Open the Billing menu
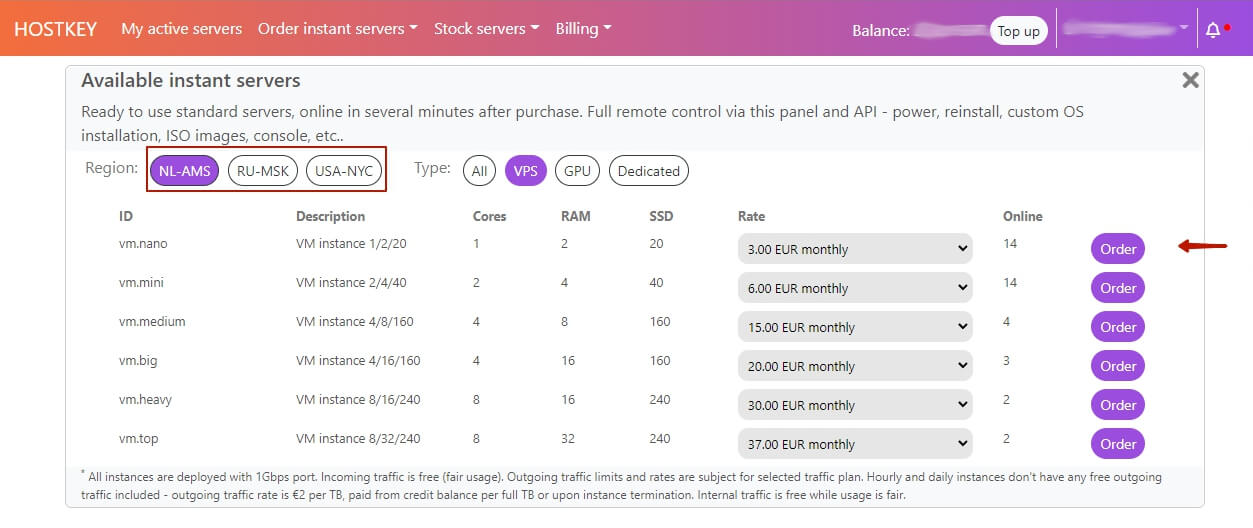1253x528 pixels. [584, 29]
